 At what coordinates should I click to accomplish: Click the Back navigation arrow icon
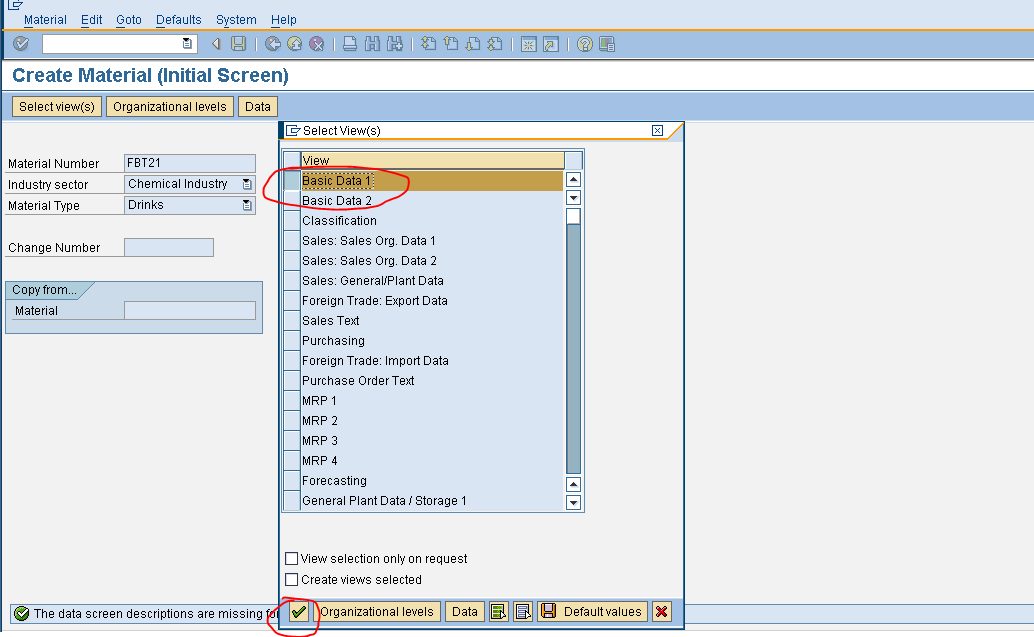pos(271,43)
